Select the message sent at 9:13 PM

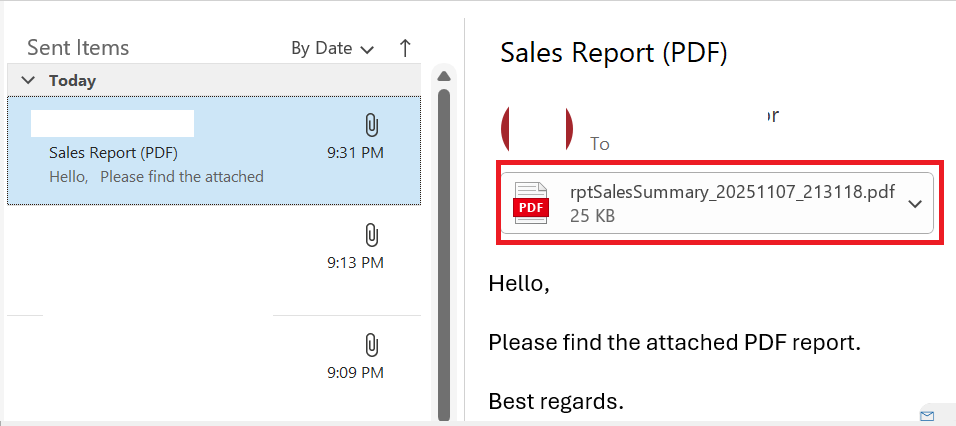[214, 260]
